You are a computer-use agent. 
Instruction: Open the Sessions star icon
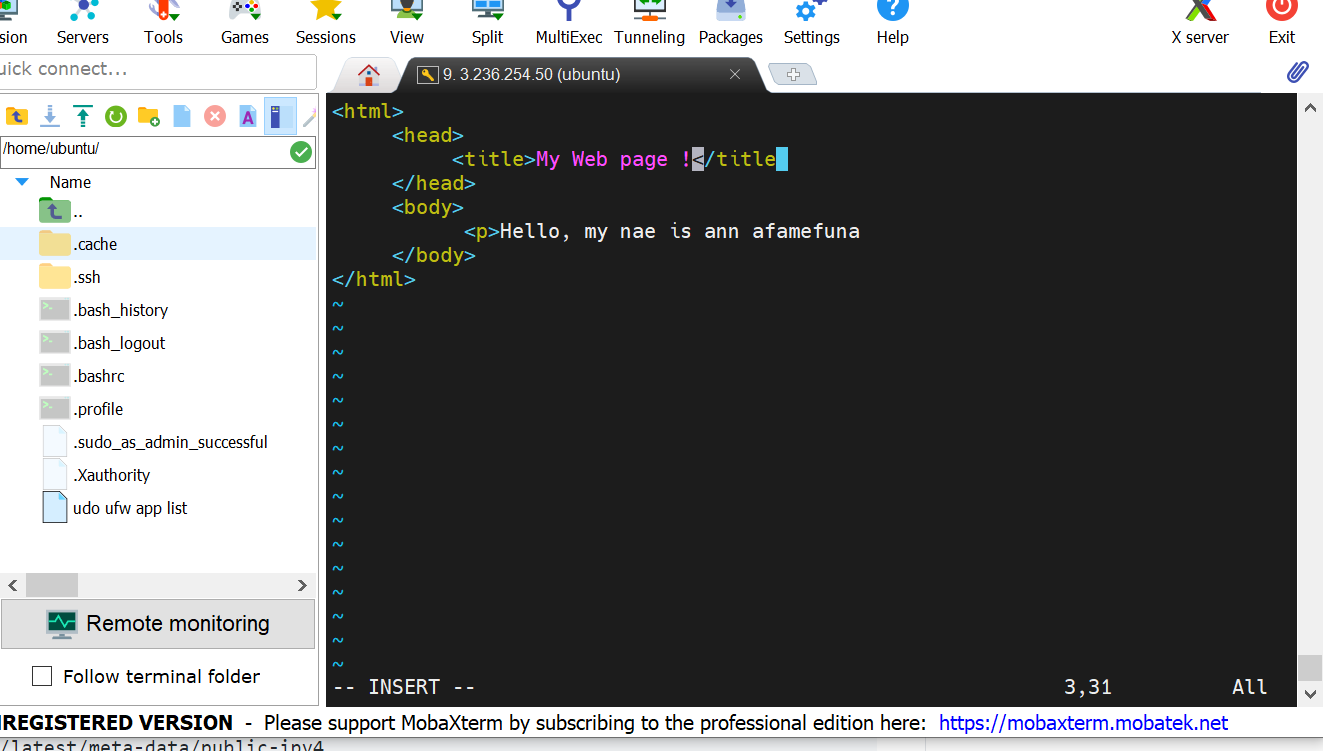326,24
